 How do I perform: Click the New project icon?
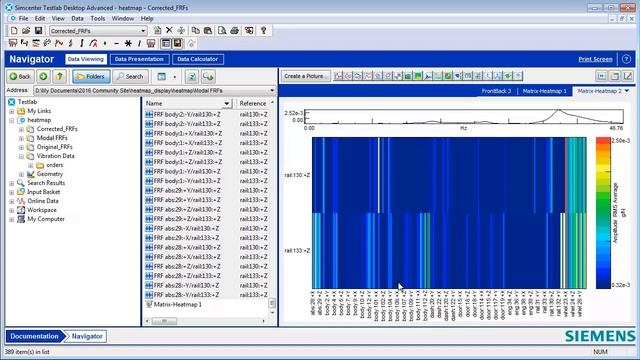point(14,31)
